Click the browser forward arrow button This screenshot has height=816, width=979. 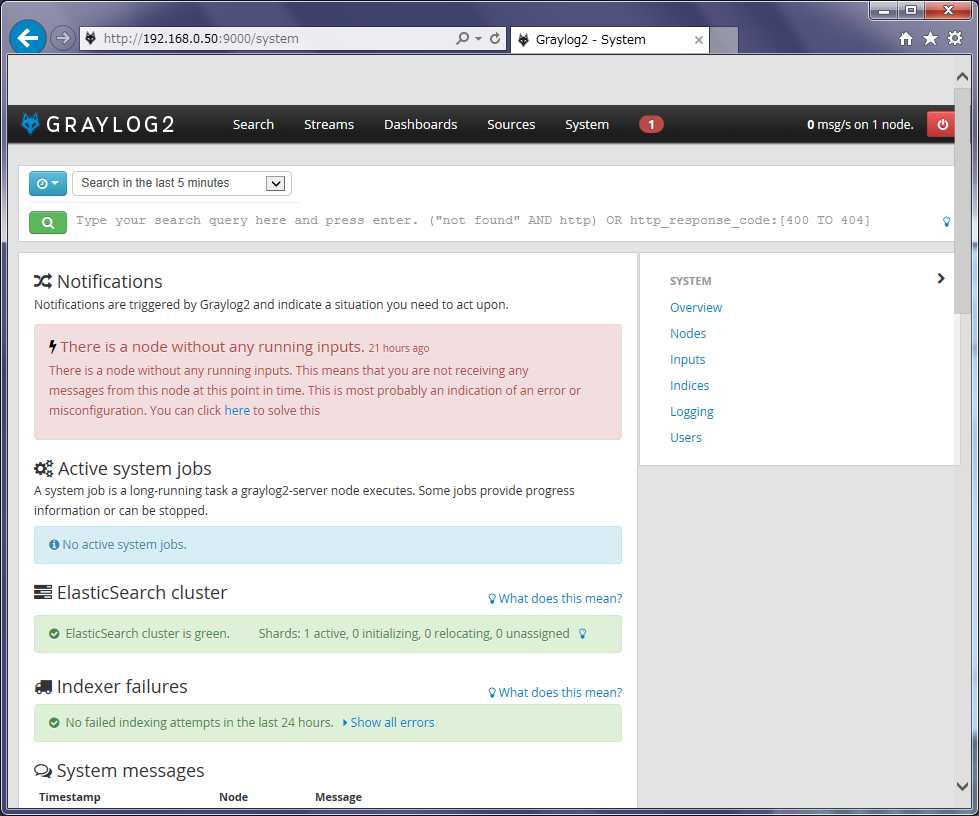(x=62, y=38)
